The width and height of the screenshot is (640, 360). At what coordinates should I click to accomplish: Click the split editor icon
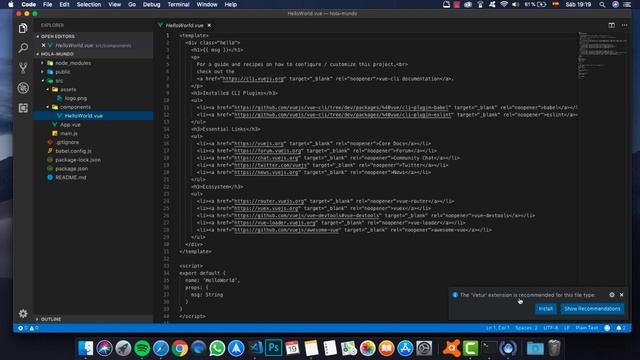click(611, 25)
